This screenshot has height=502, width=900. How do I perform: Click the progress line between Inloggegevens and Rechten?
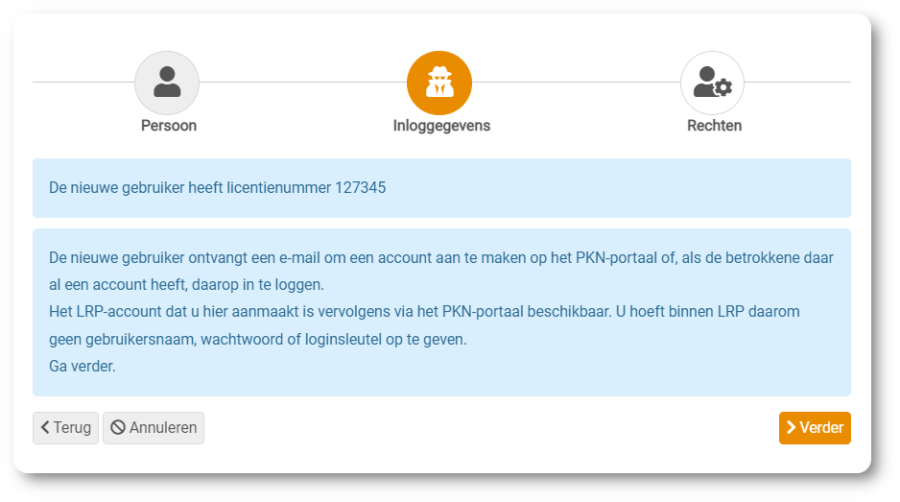[x=576, y=82]
